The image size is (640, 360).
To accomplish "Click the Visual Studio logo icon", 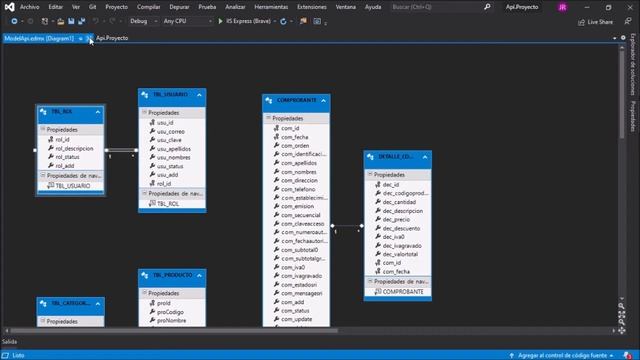I will [x=9, y=7].
